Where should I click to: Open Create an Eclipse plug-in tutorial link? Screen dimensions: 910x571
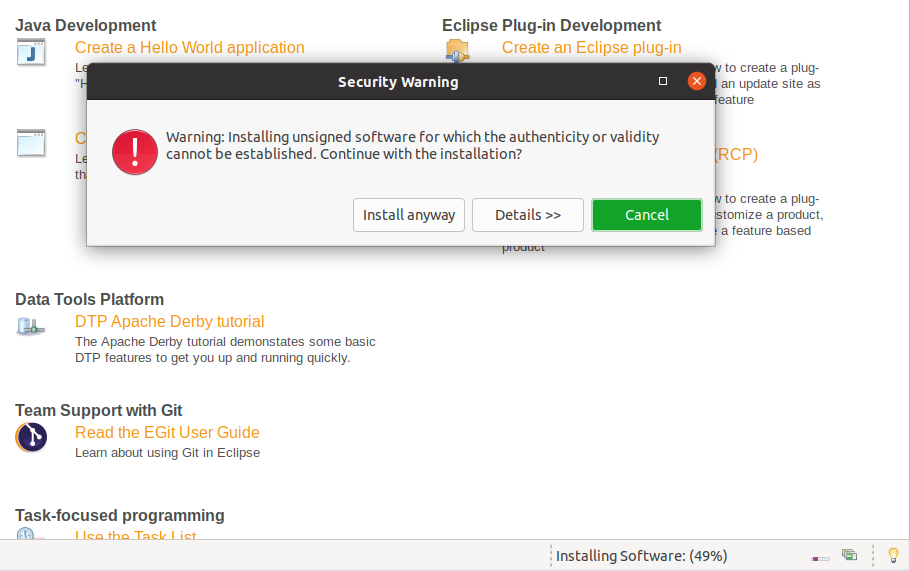click(591, 48)
